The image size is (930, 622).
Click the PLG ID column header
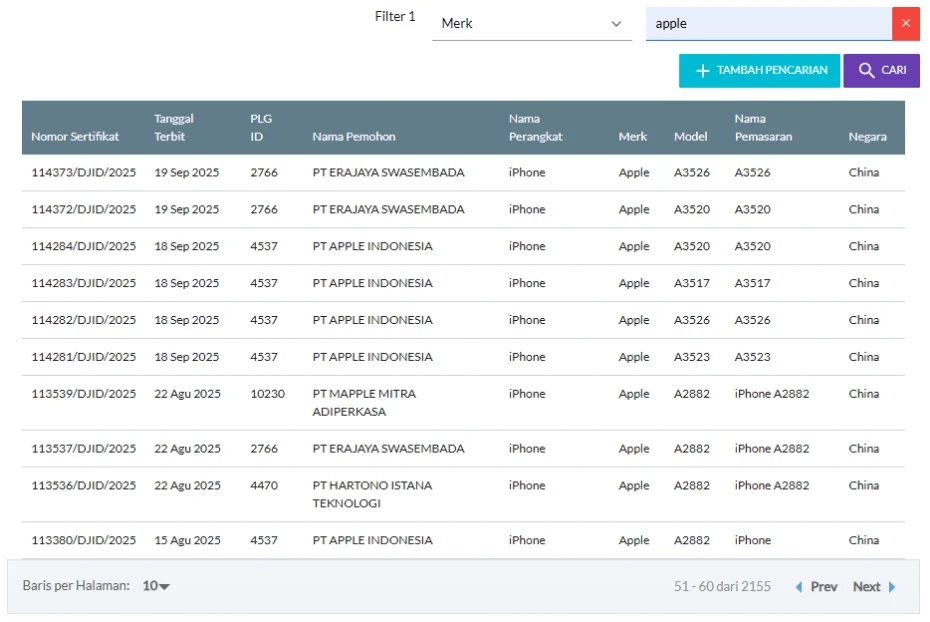260,128
